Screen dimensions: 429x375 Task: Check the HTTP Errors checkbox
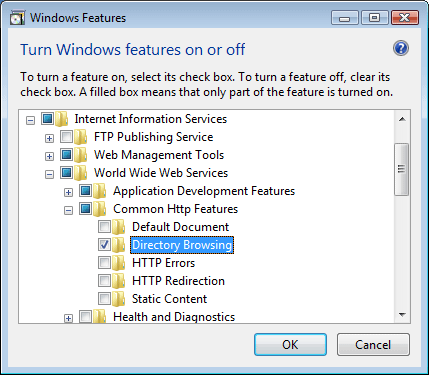click(x=104, y=263)
